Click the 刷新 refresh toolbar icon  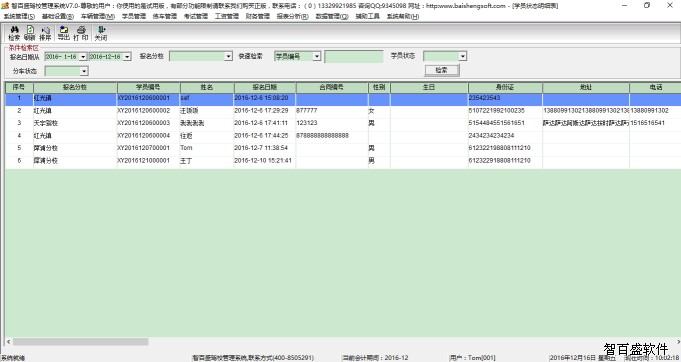30,33
